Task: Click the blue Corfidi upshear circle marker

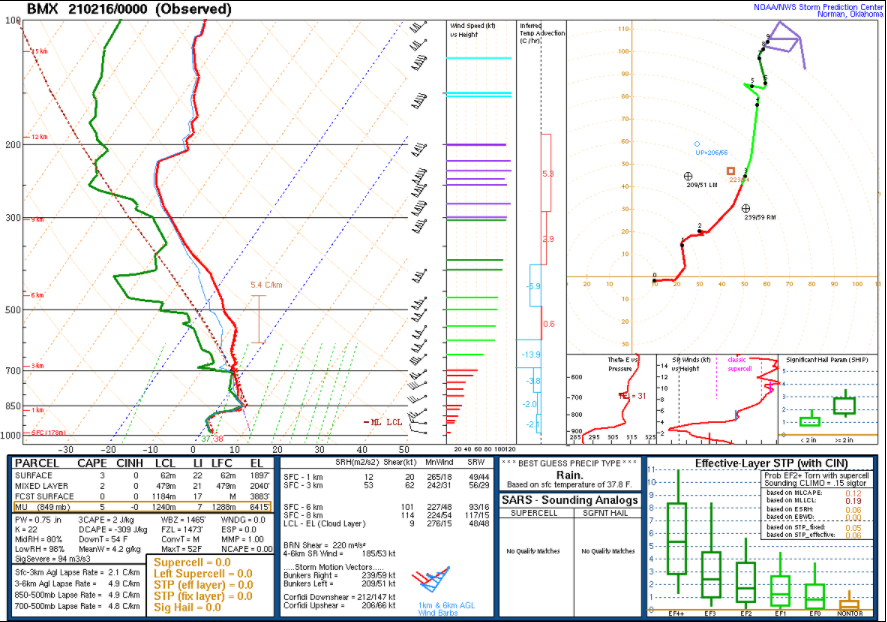Action: (697, 144)
